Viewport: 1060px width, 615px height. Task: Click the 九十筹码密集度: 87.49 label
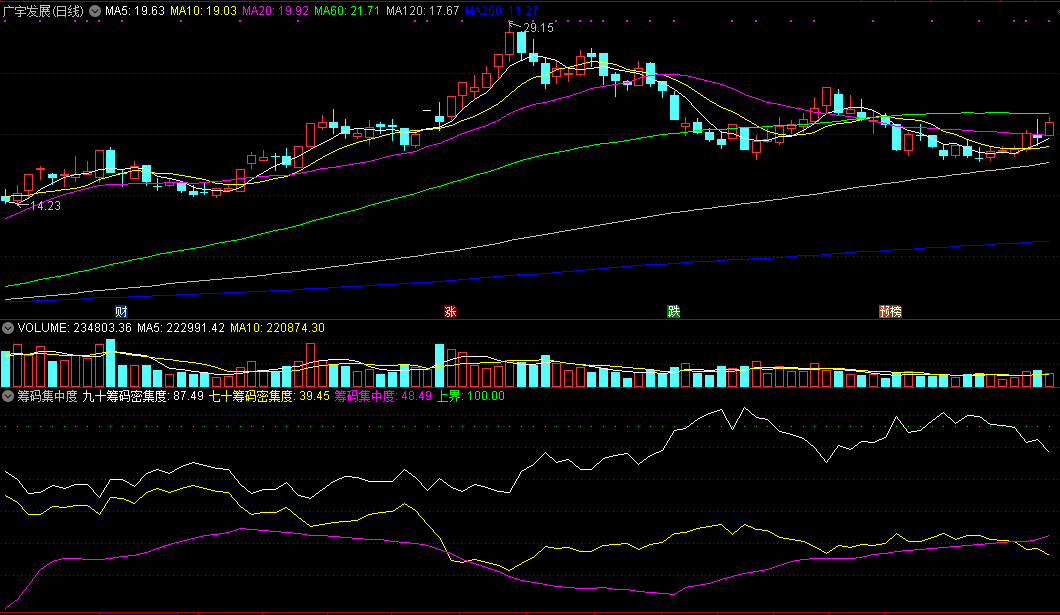(x=143, y=396)
